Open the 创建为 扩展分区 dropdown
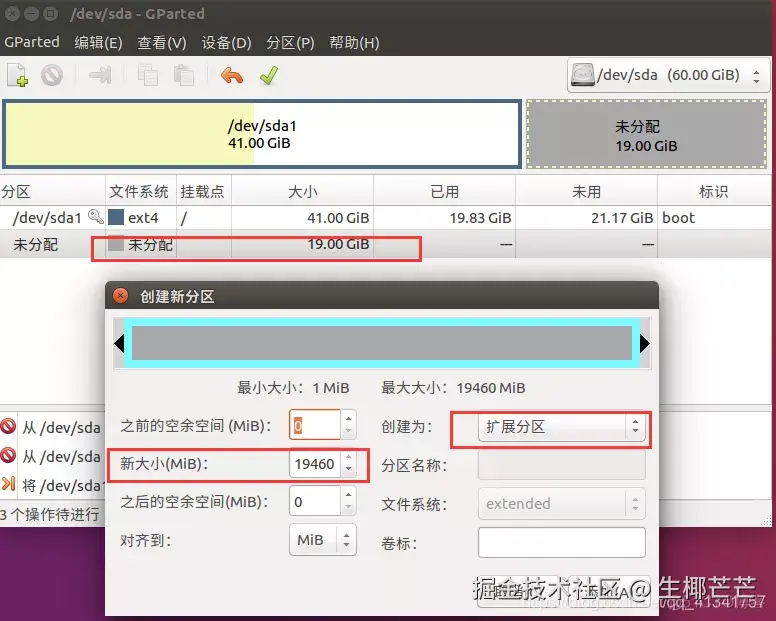This screenshot has height=621, width=776. tap(562, 427)
